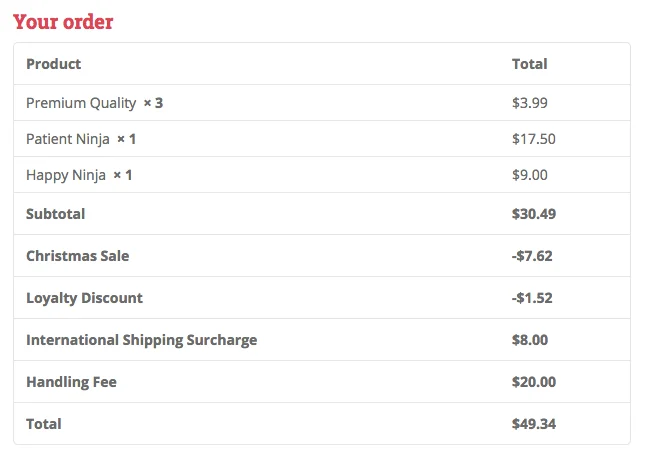Select the $30.49 subtotal amount

point(533,214)
